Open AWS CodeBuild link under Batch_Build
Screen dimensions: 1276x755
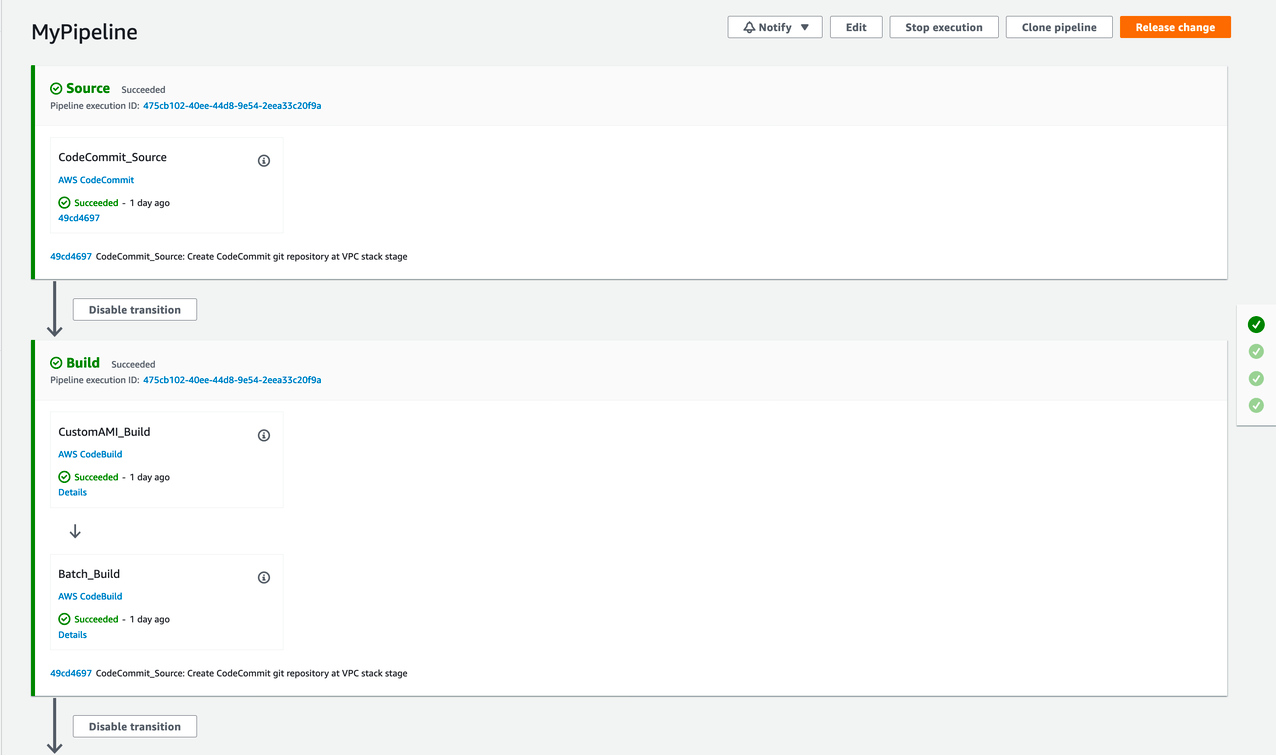tap(90, 596)
